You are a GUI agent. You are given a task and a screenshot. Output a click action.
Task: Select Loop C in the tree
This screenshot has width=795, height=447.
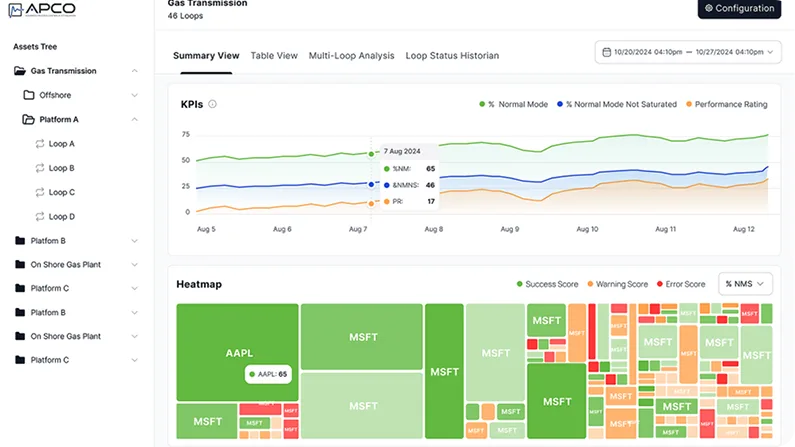coord(61,193)
